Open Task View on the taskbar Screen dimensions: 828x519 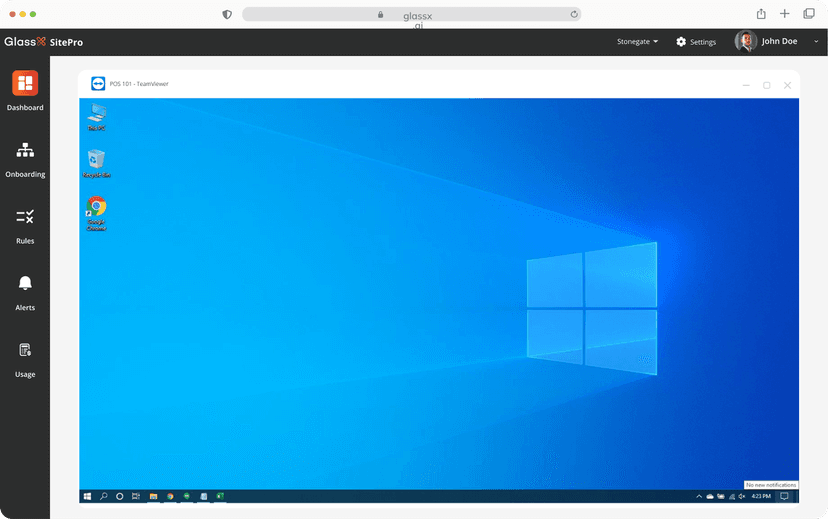point(136,496)
